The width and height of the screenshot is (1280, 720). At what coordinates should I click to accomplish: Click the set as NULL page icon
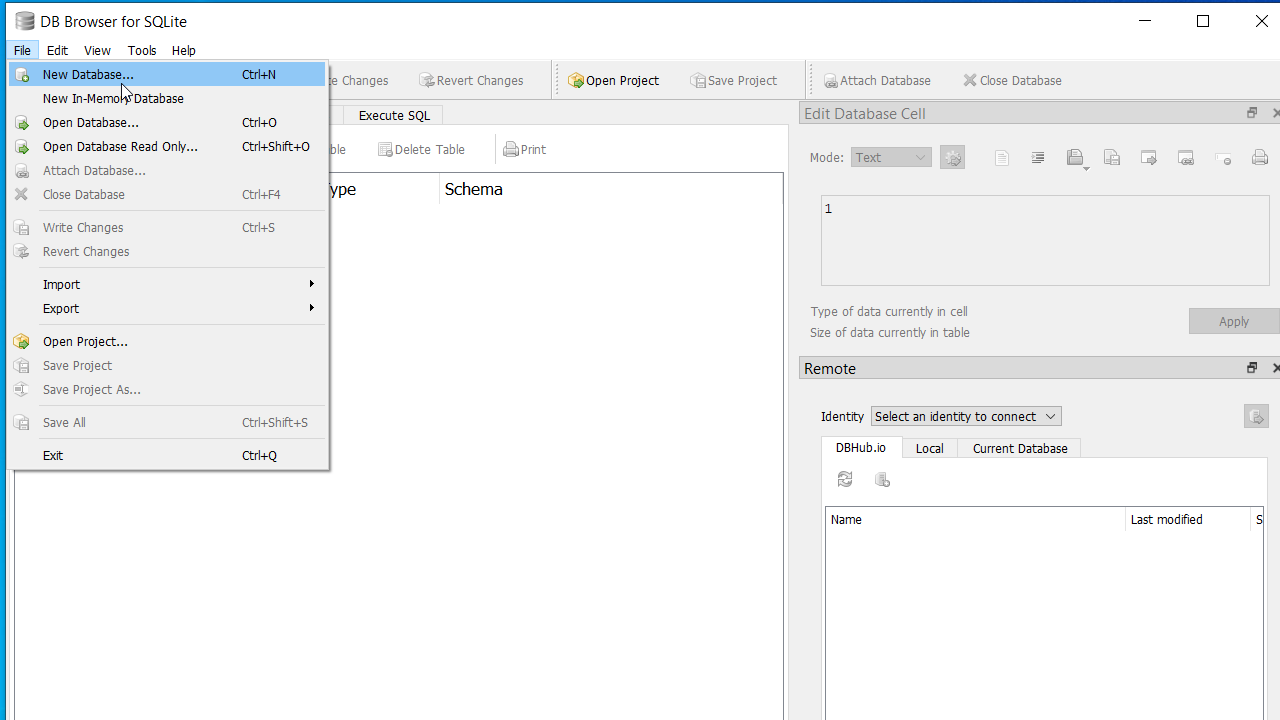[1002, 157]
